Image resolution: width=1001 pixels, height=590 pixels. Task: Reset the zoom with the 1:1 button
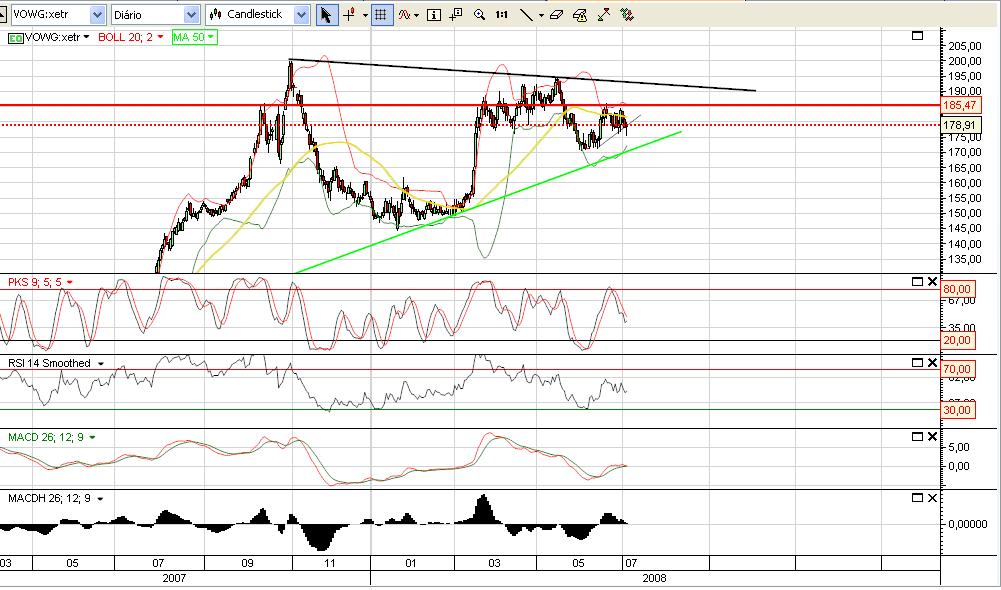[502, 14]
